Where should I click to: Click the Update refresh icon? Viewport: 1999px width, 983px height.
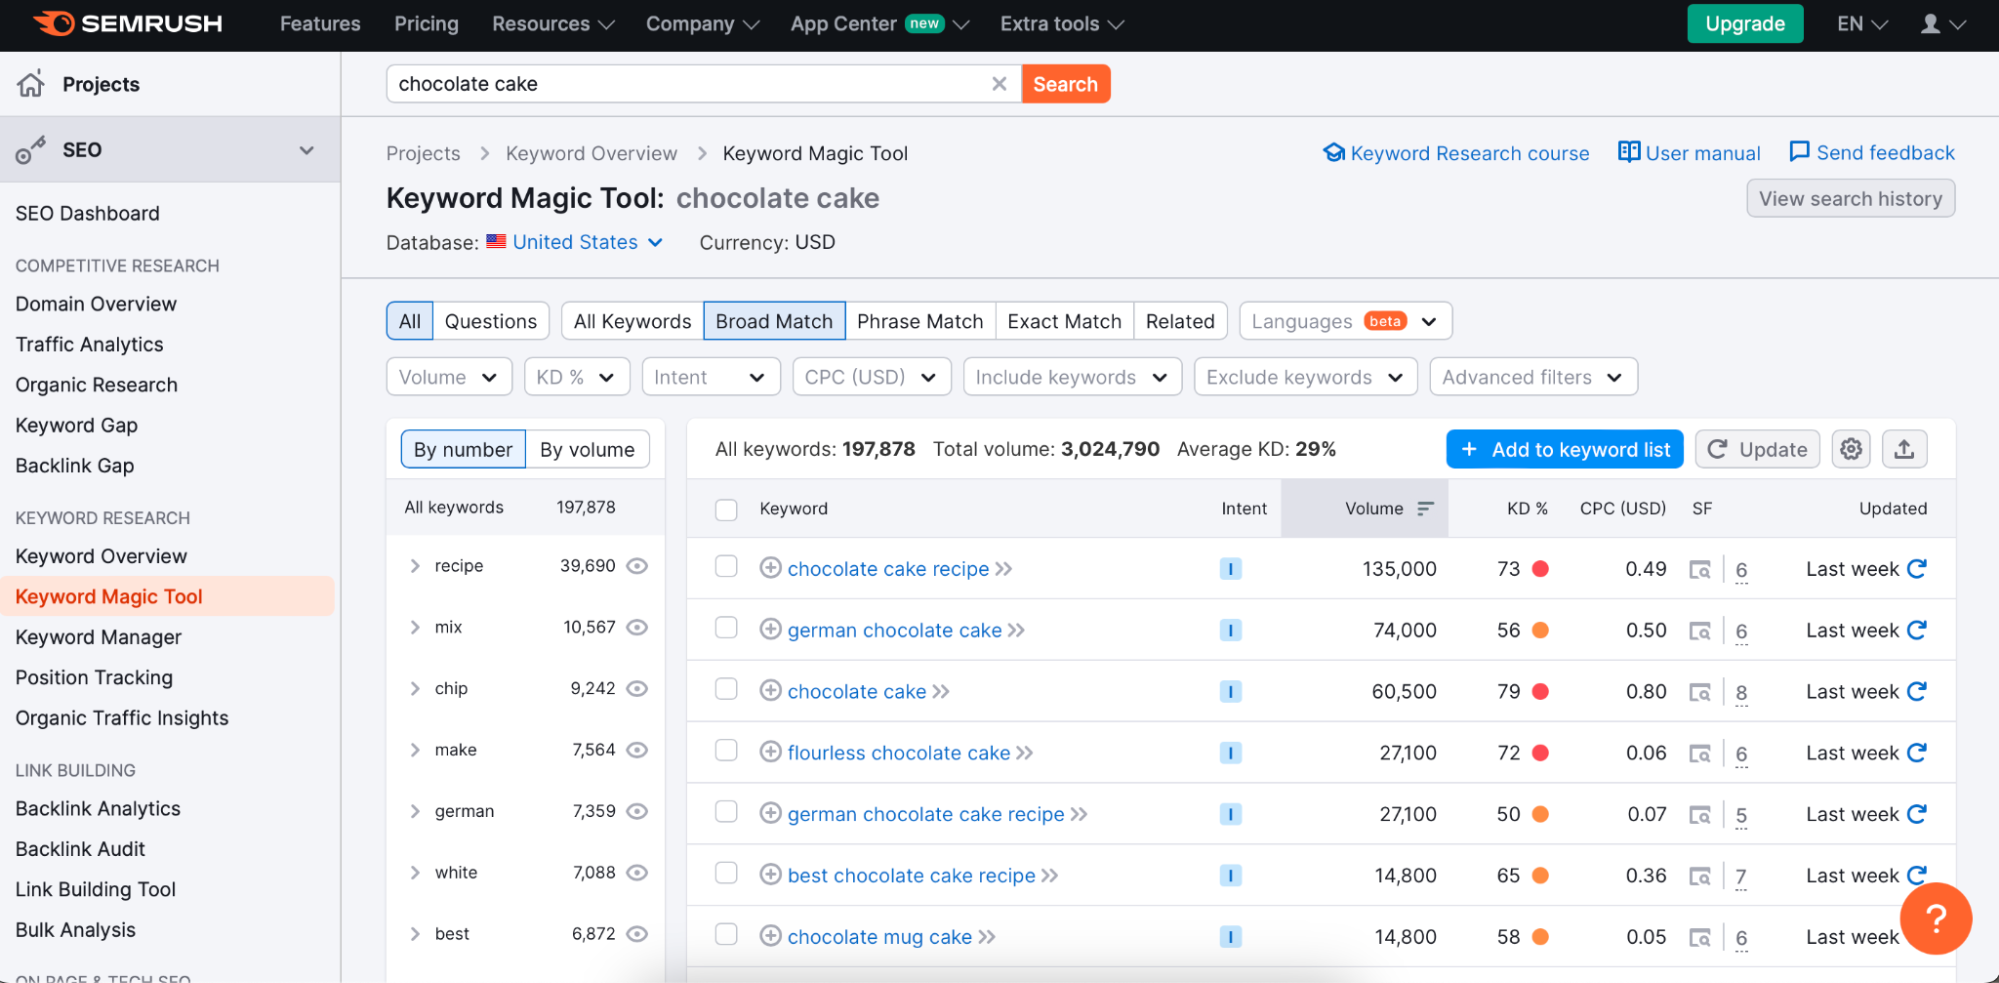[1717, 449]
